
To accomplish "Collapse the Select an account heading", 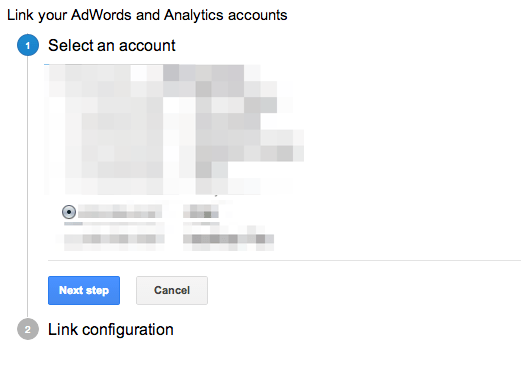I will [112, 45].
